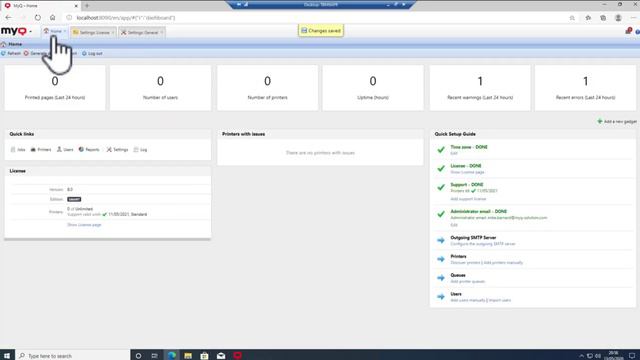This screenshot has height=360, width=640.
Task: Open Microsoft Edge from taskbar
Action: point(172,356)
